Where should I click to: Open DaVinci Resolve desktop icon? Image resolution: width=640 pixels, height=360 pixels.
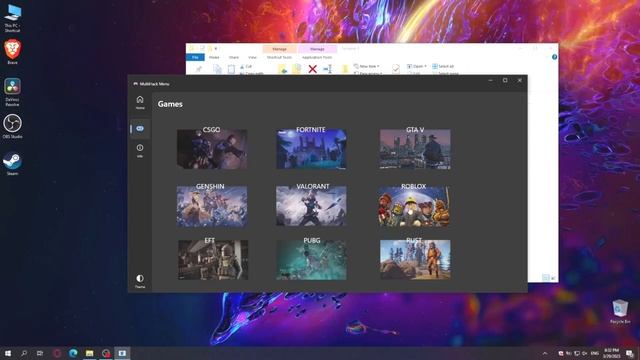coord(12,92)
